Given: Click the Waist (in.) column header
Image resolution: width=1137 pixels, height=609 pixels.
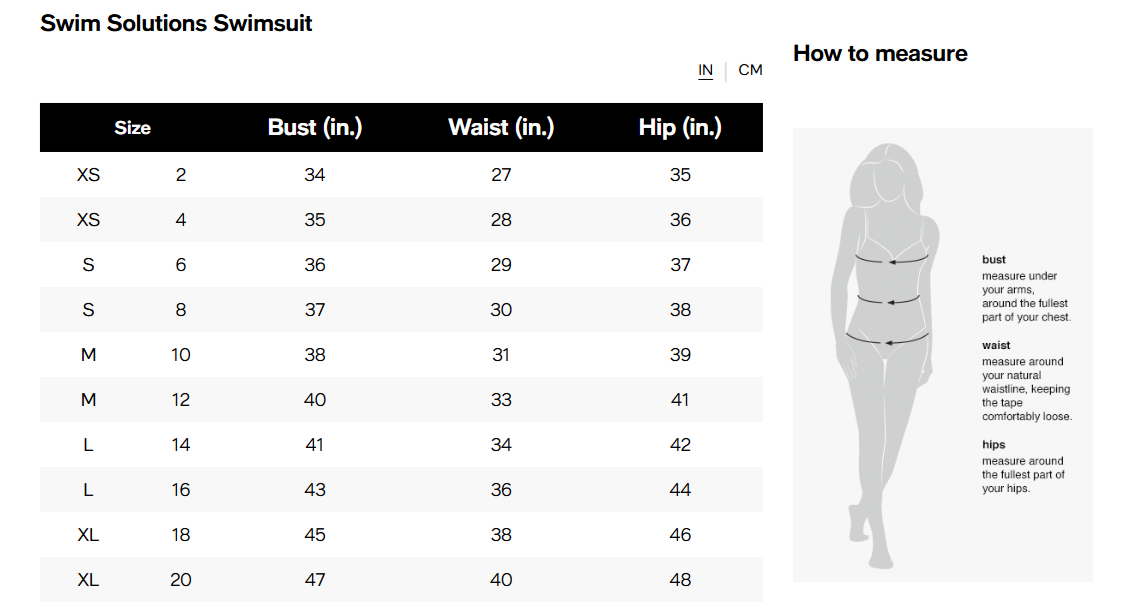Looking at the screenshot, I should tap(501, 128).
